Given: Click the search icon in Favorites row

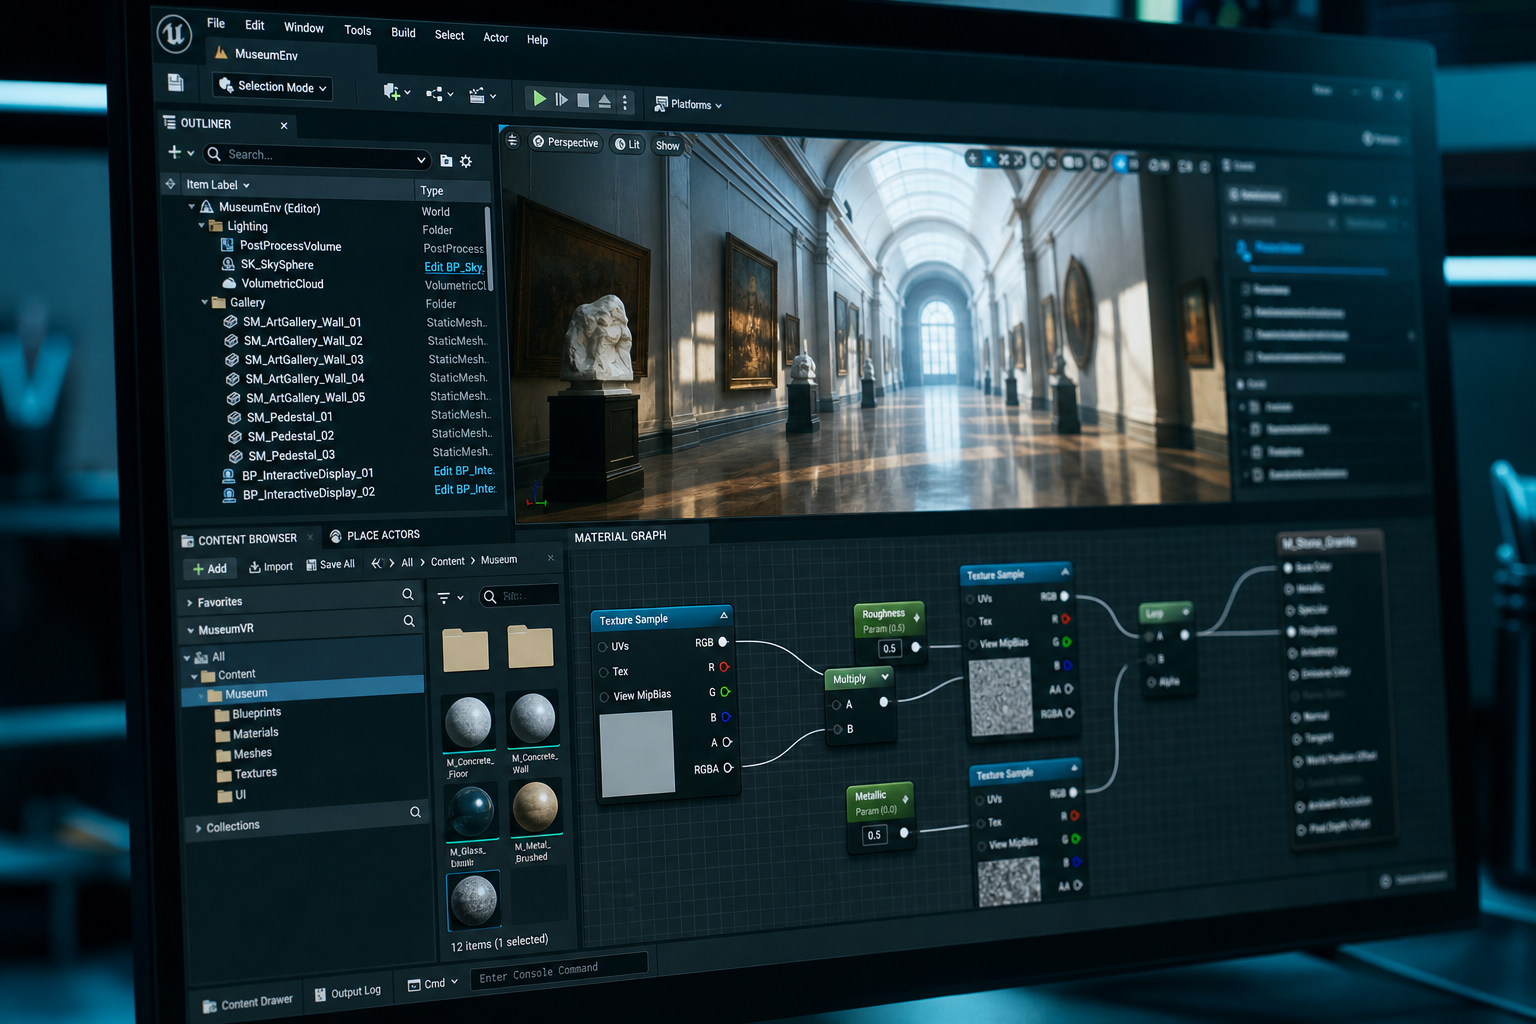Looking at the screenshot, I should 408,594.
